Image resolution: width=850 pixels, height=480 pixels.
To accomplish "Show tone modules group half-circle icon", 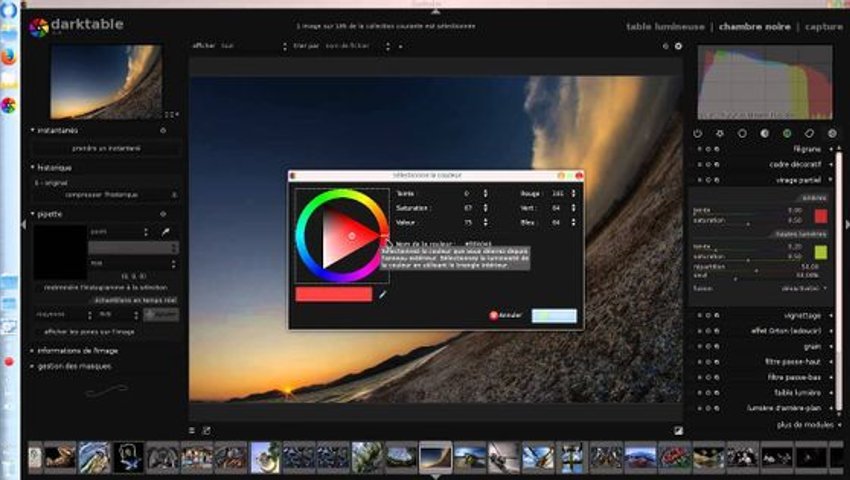I will click(764, 133).
